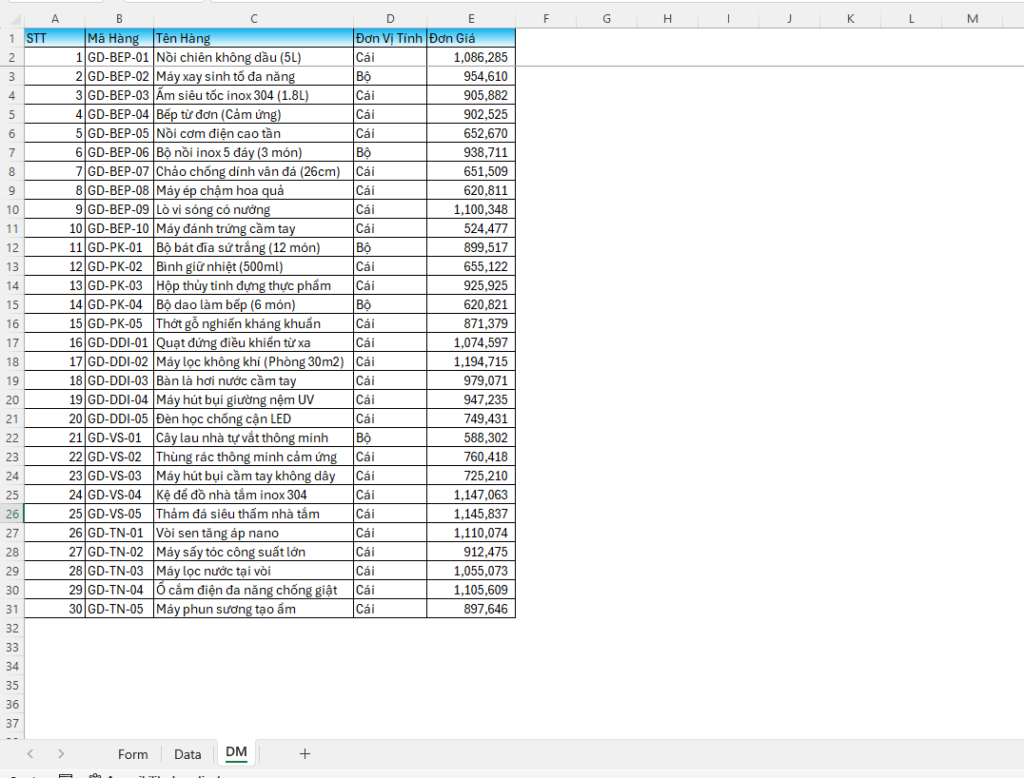The height and width of the screenshot is (778, 1024).
Task: Click the New sheet plus button
Action: tap(305, 754)
